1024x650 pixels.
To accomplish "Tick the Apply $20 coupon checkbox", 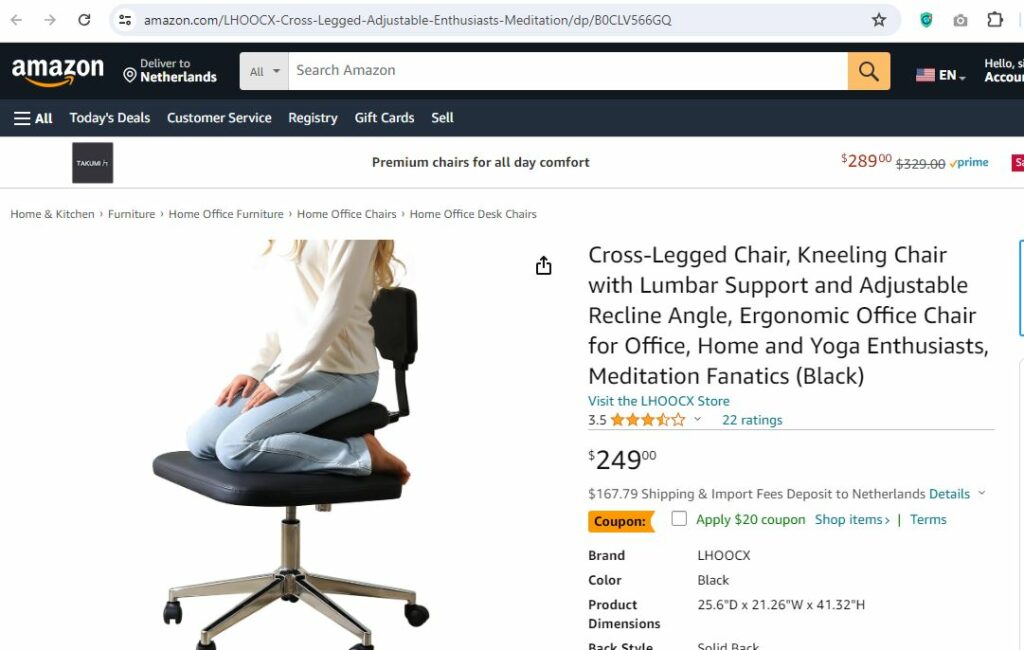I will (x=679, y=519).
